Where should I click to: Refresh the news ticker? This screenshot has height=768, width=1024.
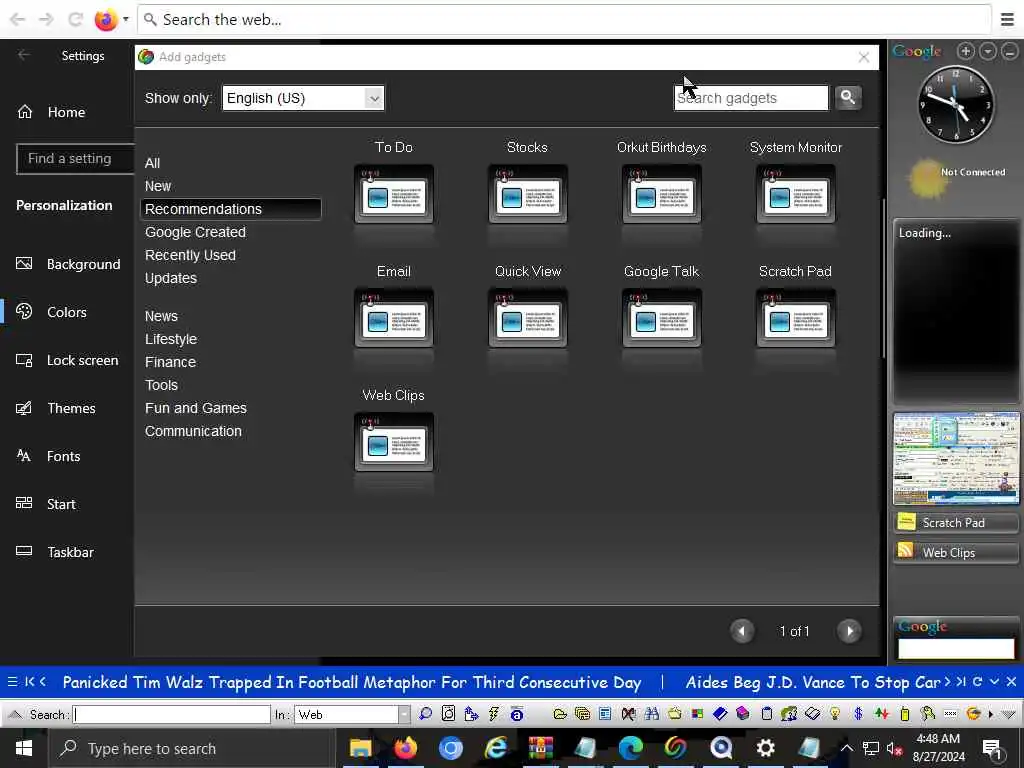coord(978,682)
